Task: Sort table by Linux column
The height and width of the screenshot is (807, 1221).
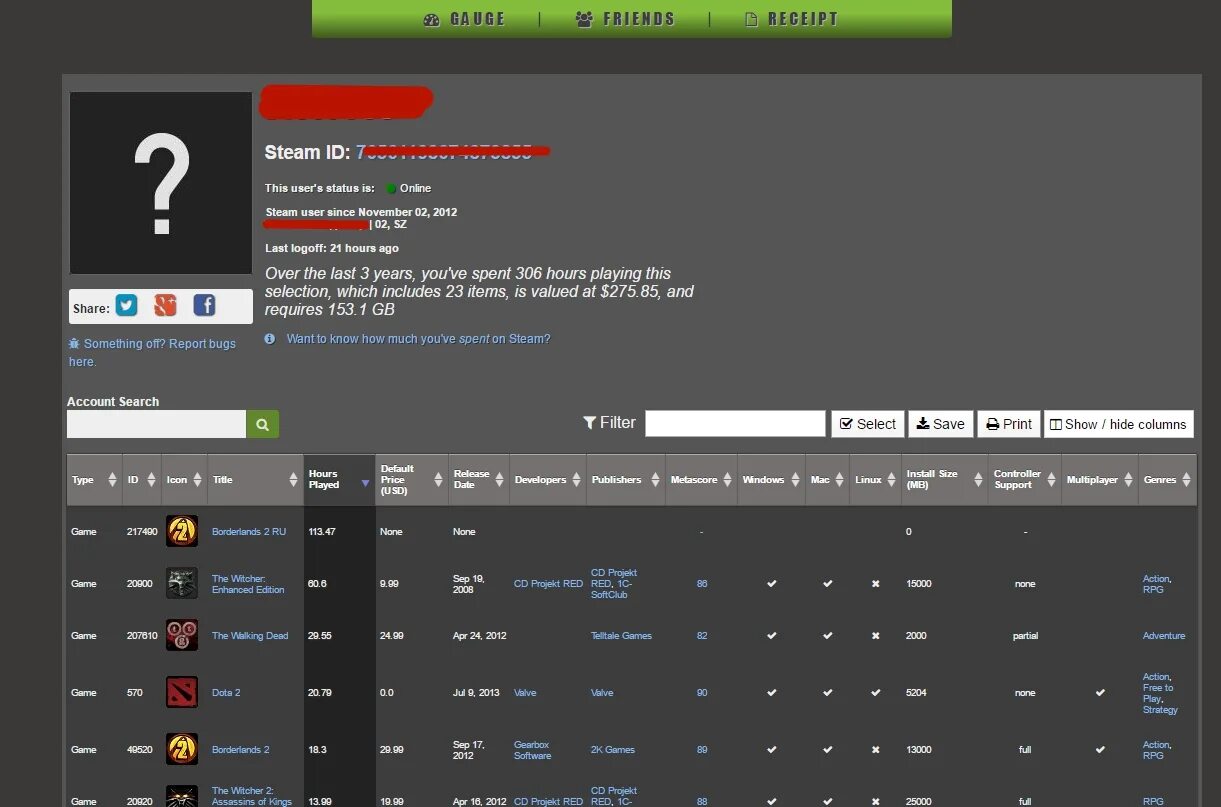Action: coord(875,480)
